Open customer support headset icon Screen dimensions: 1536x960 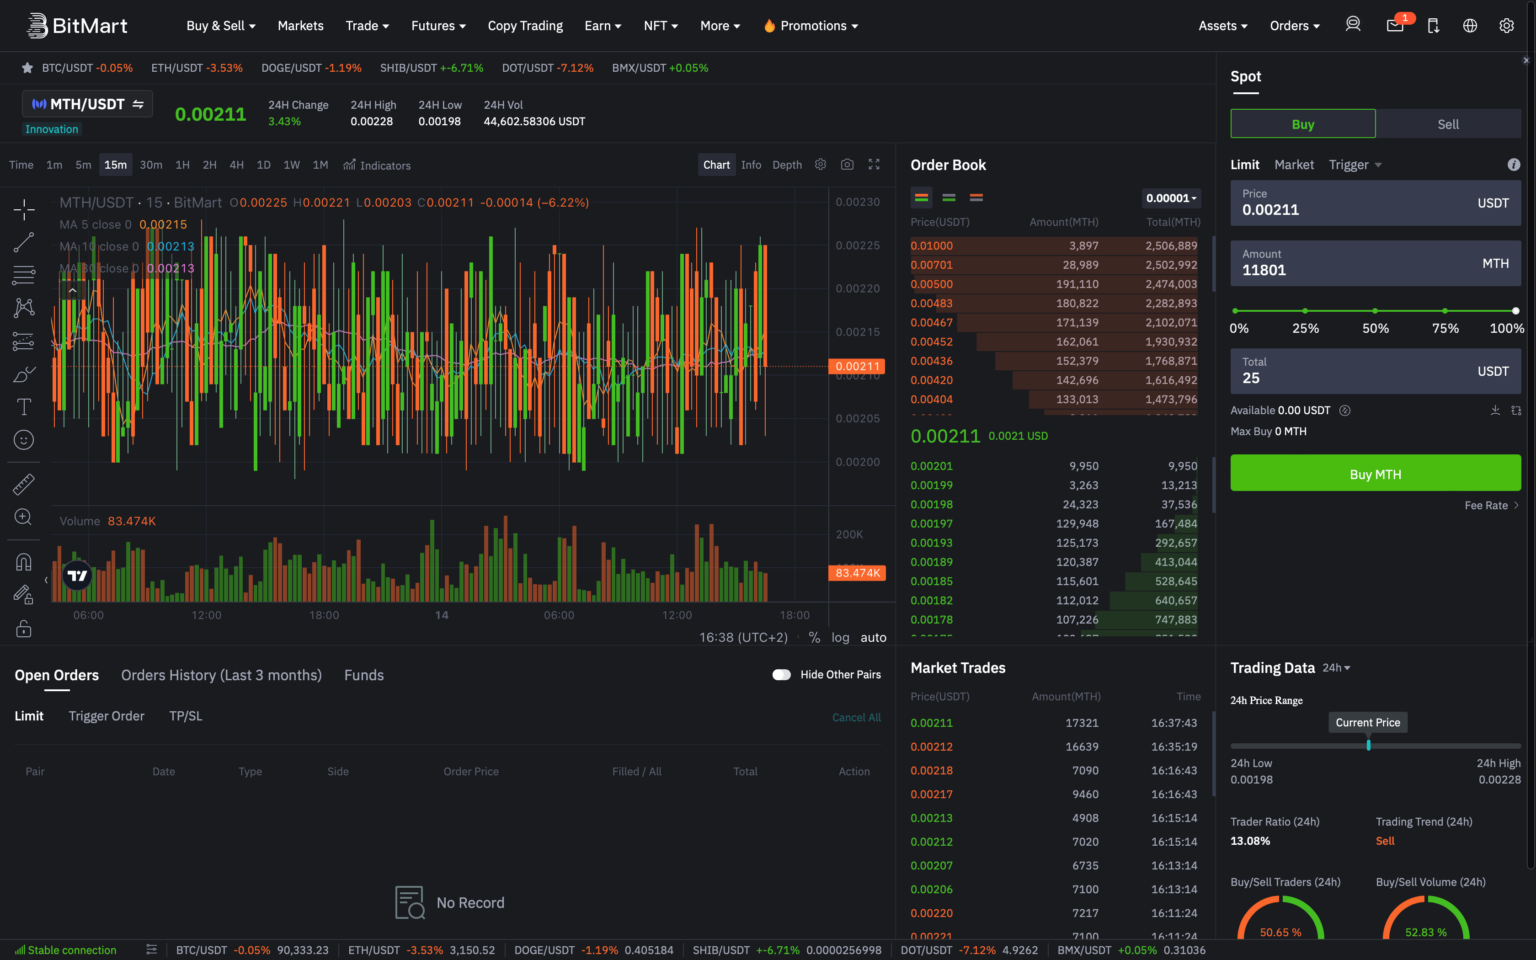[1353, 25]
